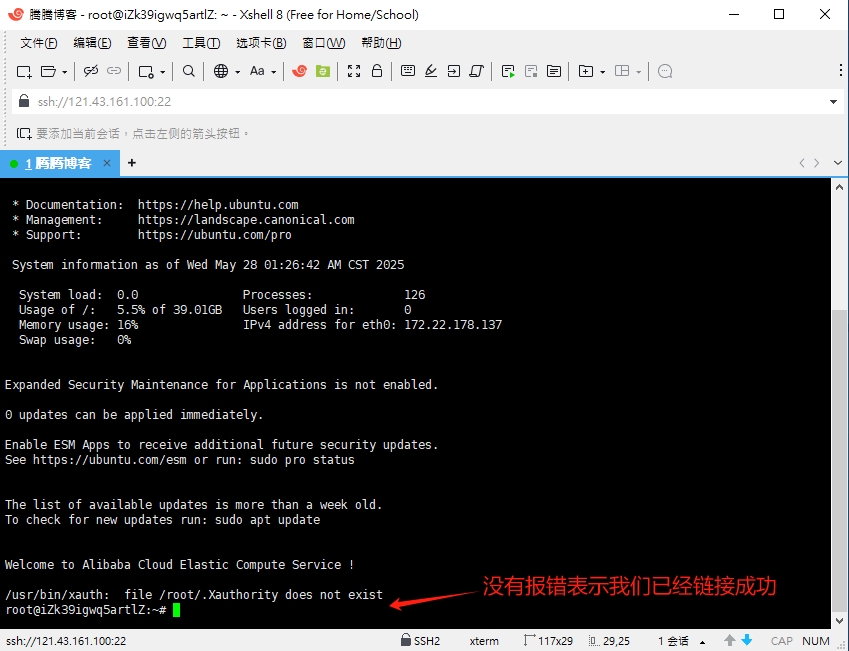This screenshot has width=849, height=651.
Task: Click the keyboard icon in toolbar
Action: pos(407,71)
